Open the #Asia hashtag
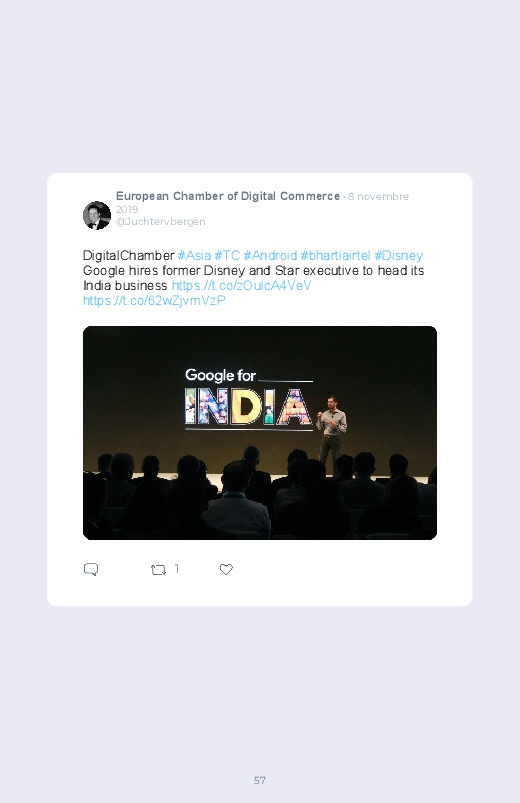The image size is (520, 803). click(x=194, y=256)
